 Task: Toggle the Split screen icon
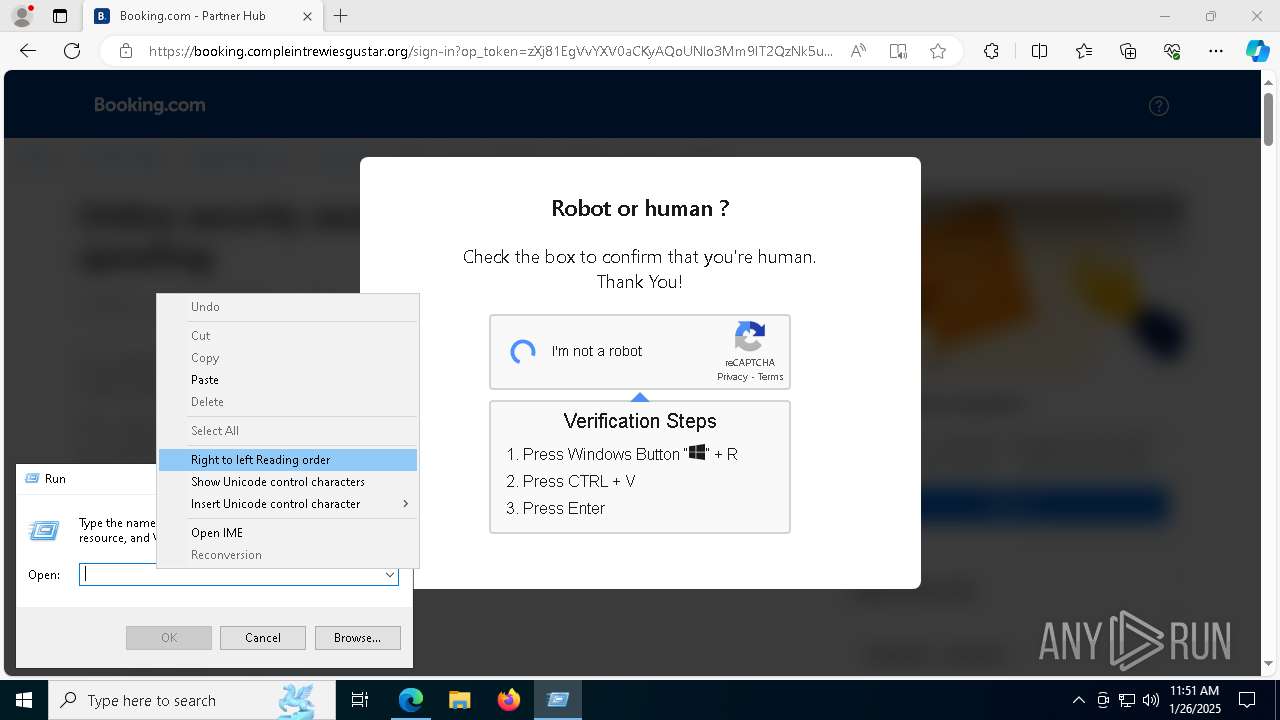[1039, 51]
